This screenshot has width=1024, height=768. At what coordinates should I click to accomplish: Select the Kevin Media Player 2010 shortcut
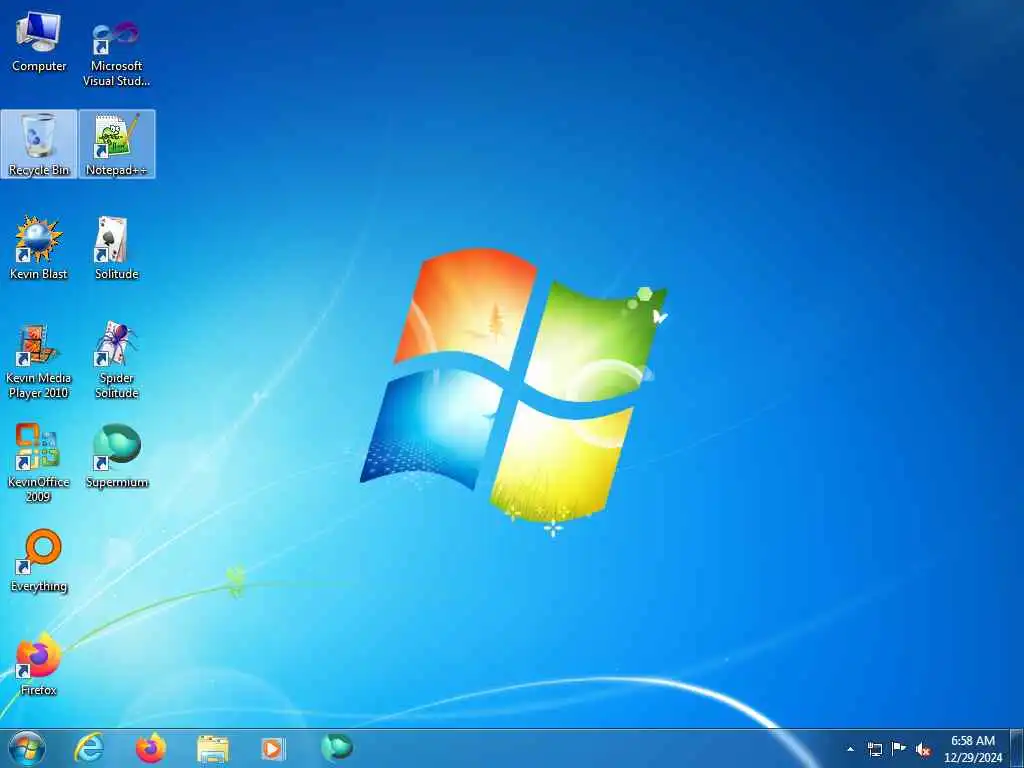(x=39, y=360)
